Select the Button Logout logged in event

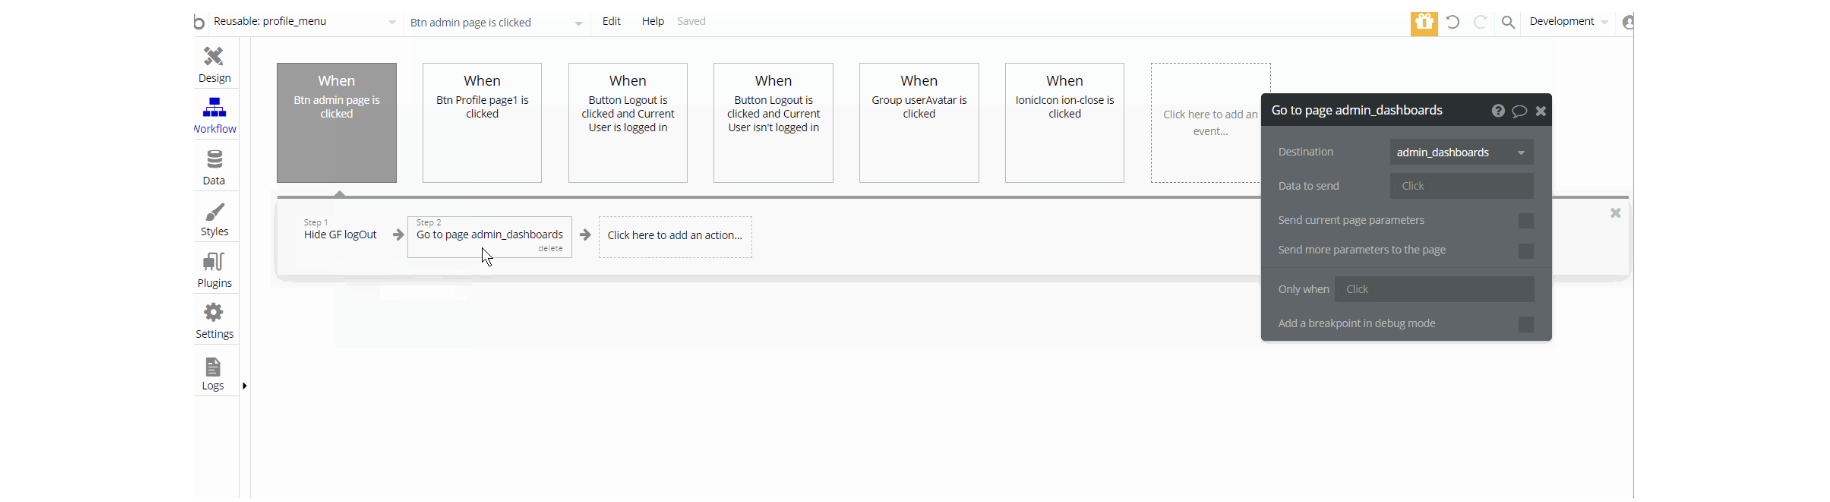[628, 123]
